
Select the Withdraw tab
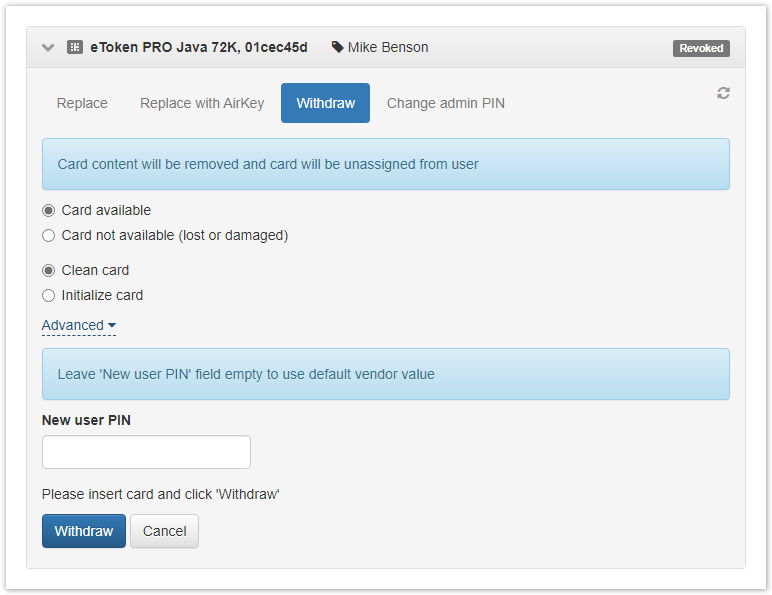325,103
